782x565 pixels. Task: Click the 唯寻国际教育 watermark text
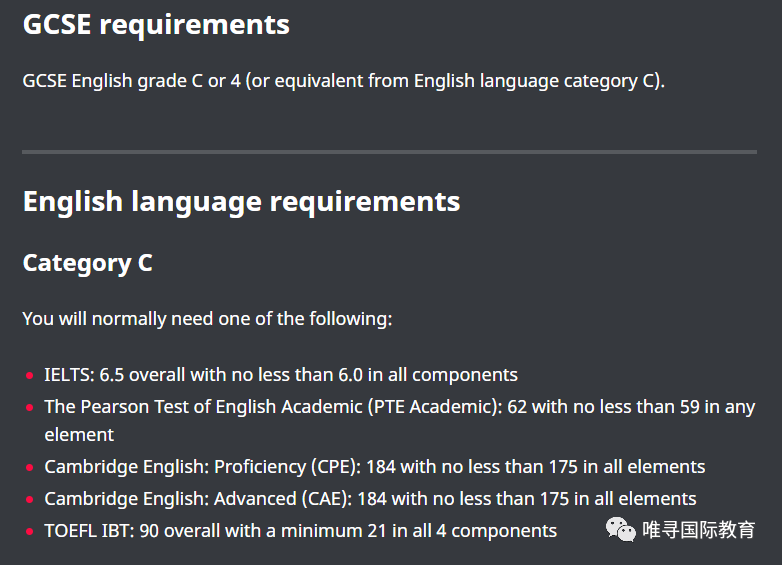tap(699, 530)
